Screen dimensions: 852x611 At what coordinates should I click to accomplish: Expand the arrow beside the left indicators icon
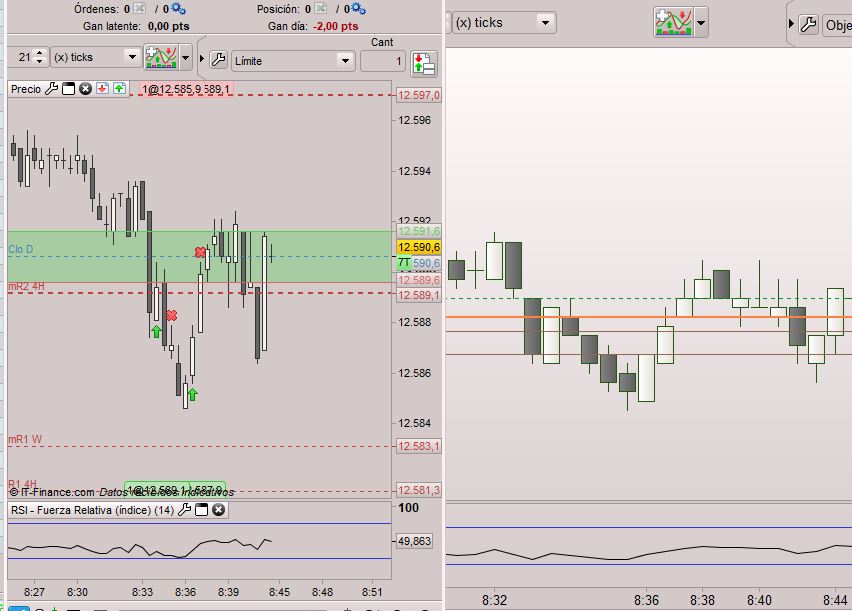click(185, 57)
